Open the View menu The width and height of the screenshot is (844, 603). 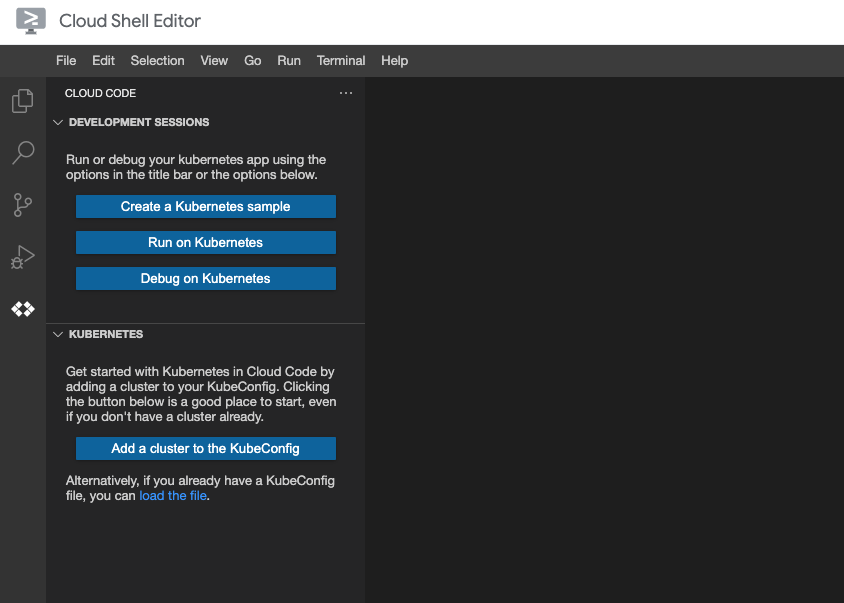[x=213, y=60]
